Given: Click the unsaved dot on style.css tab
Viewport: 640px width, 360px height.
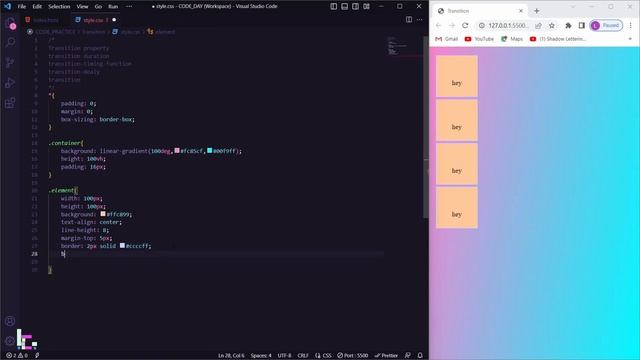Looking at the screenshot, I should [114, 20].
